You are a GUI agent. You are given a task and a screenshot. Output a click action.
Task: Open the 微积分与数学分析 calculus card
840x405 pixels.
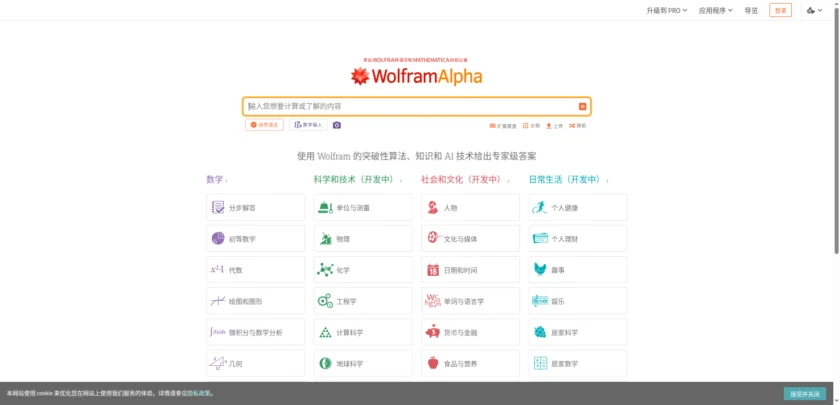(x=256, y=332)
